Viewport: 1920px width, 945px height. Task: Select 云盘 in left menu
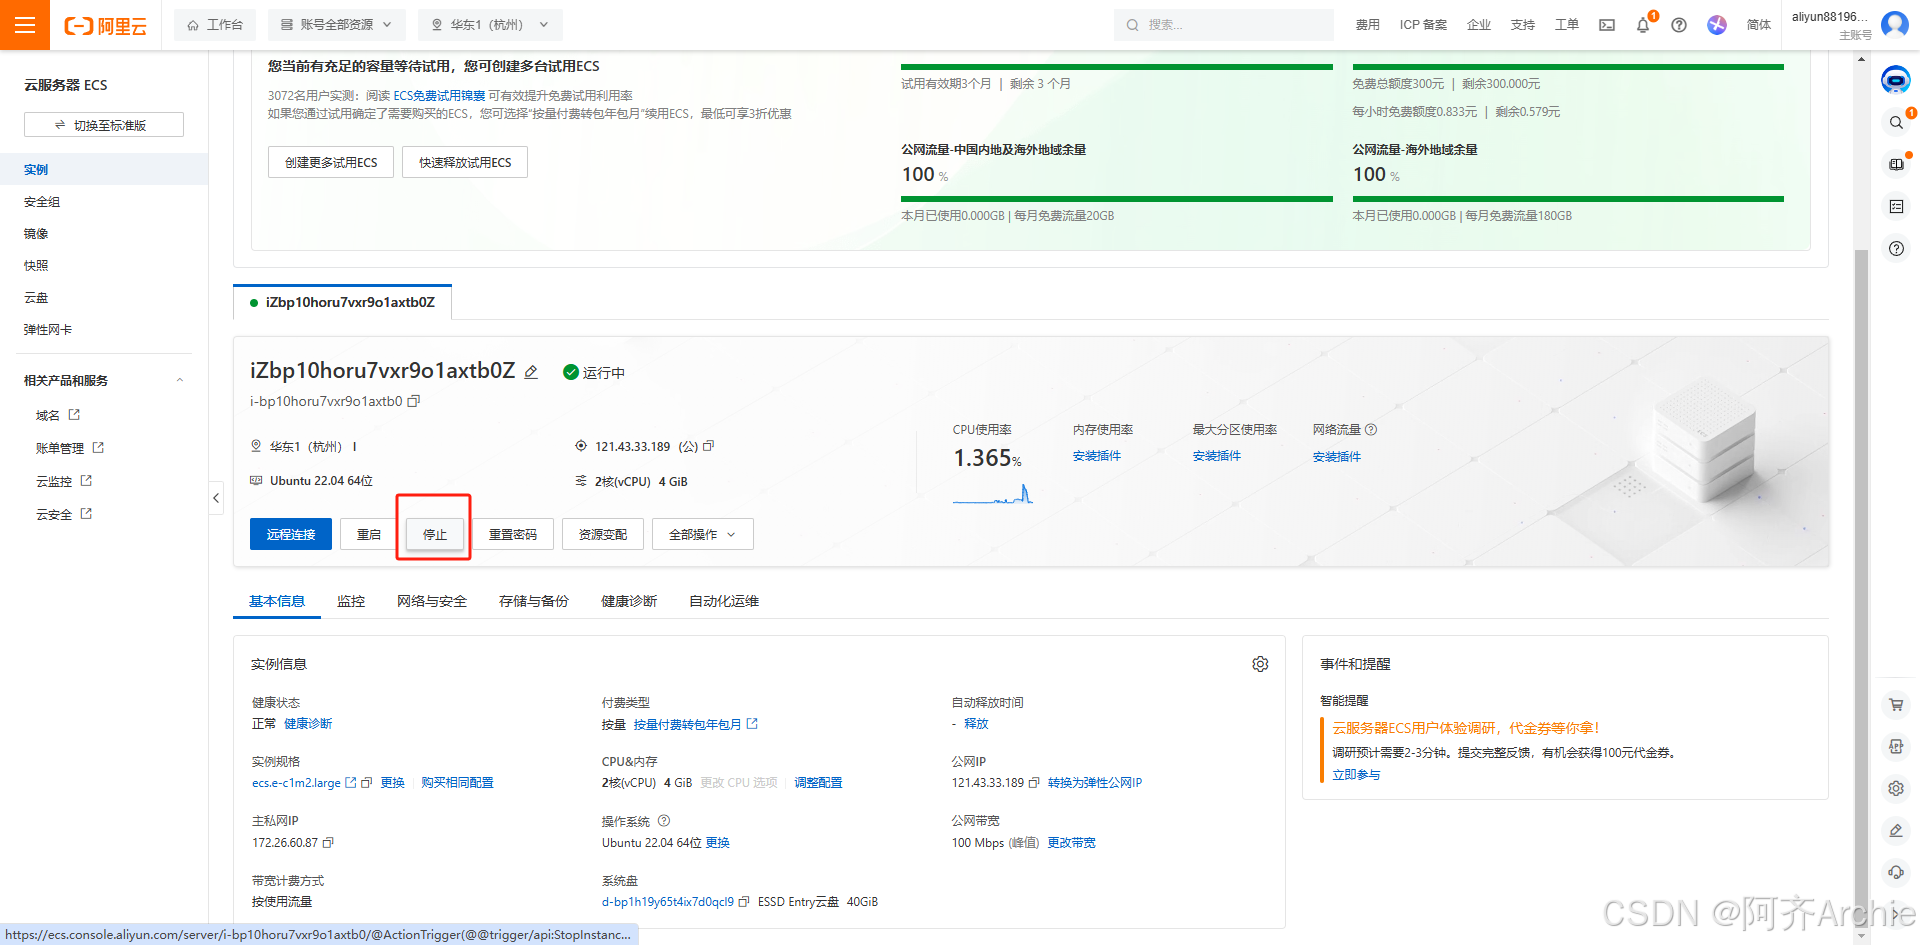tap(36, 298)
